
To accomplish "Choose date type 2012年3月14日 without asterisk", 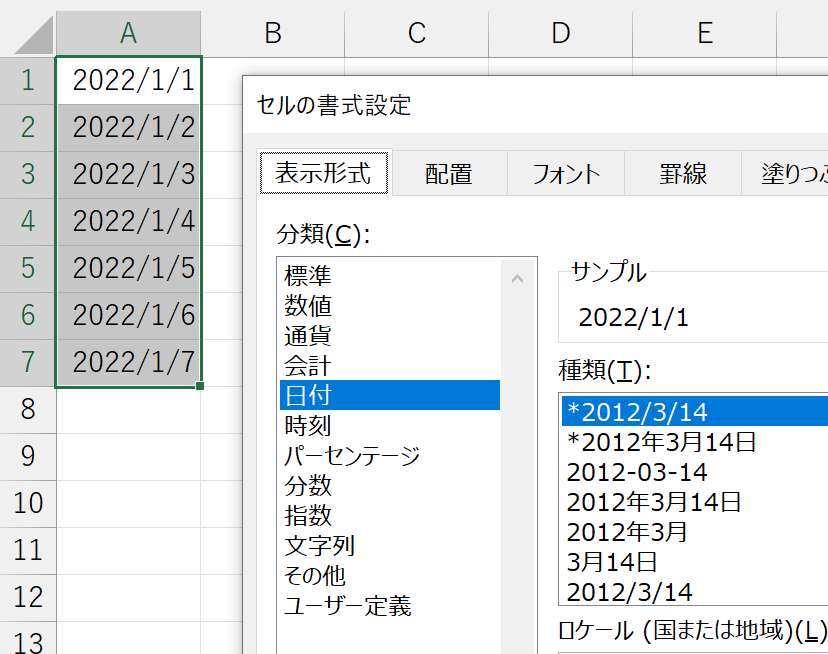I will click(694, 502).
